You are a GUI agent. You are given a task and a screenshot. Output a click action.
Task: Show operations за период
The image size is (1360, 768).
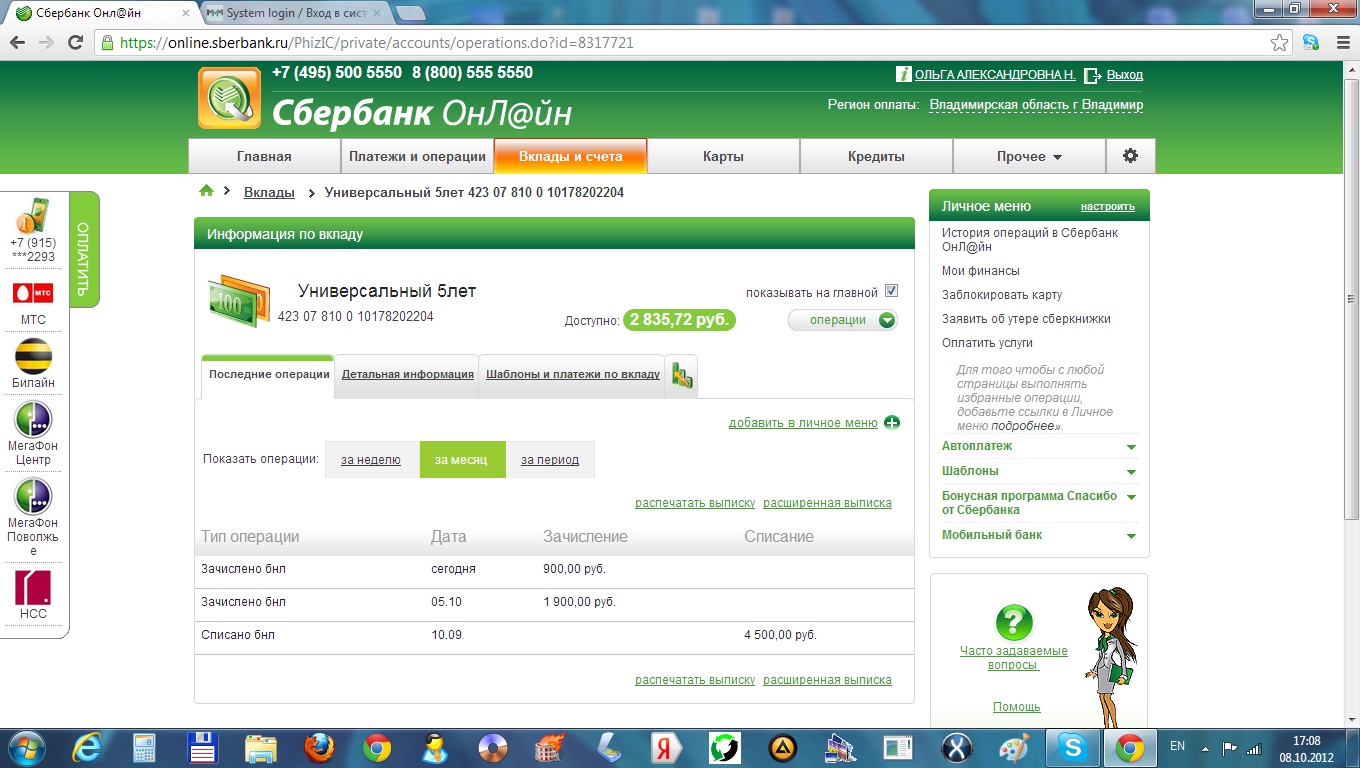(550, 460)
